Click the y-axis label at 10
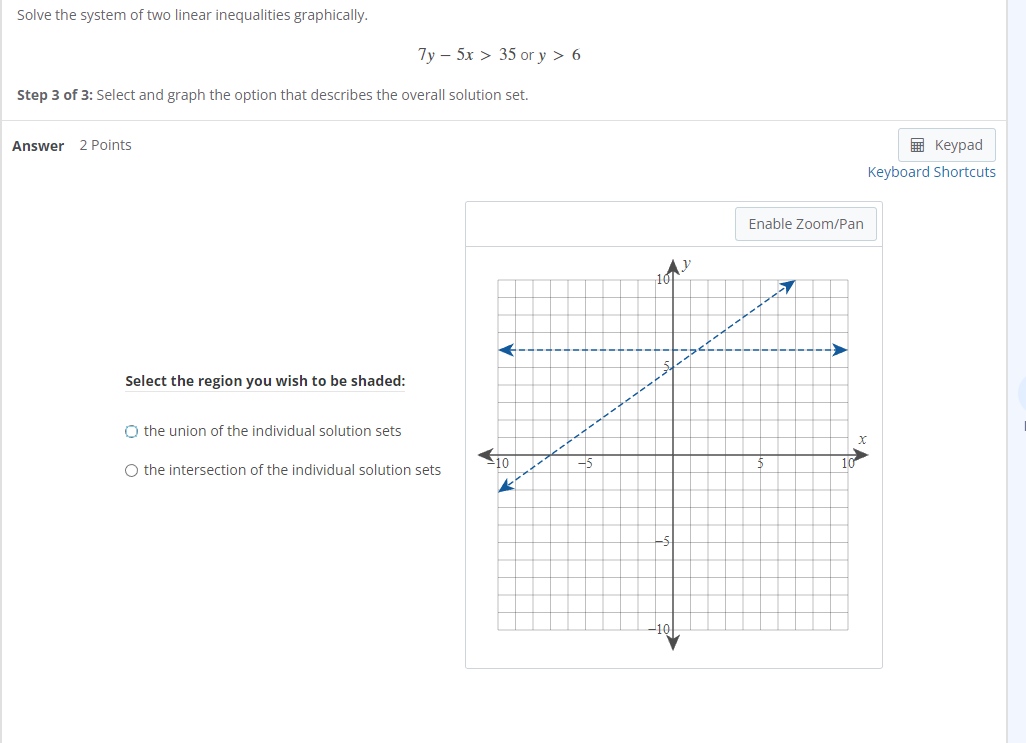1026x743 pixels. [x=661, y=278]
